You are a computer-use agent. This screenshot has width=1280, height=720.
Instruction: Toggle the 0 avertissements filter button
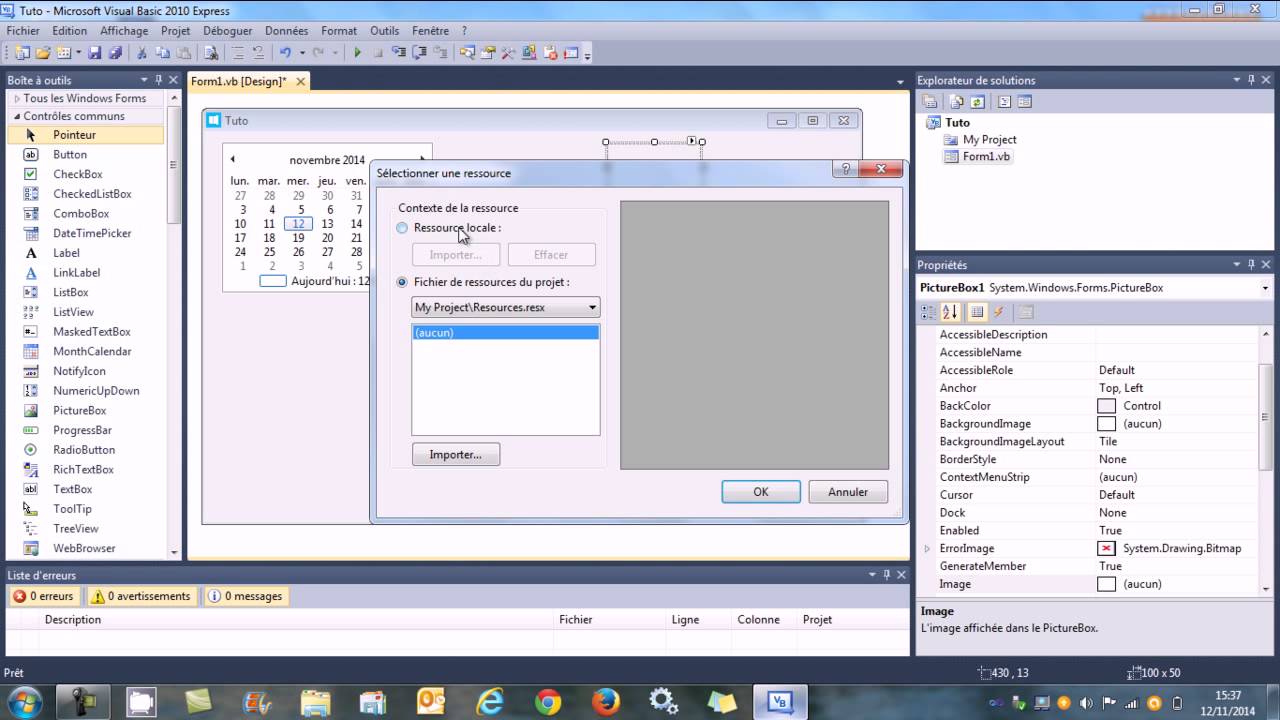click(x=140, y=596)
